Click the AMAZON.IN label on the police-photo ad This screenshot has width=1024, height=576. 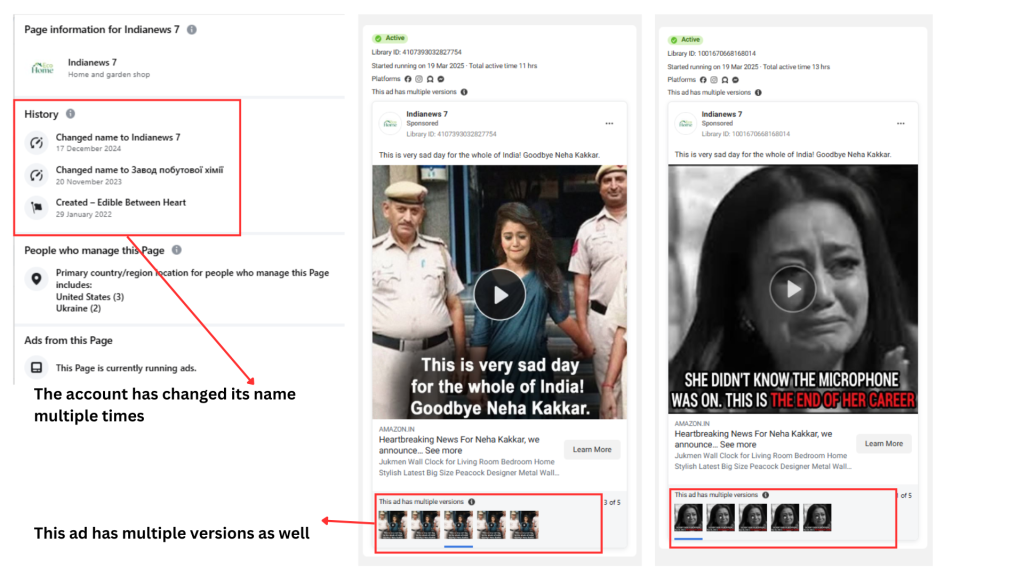point(396,429)
